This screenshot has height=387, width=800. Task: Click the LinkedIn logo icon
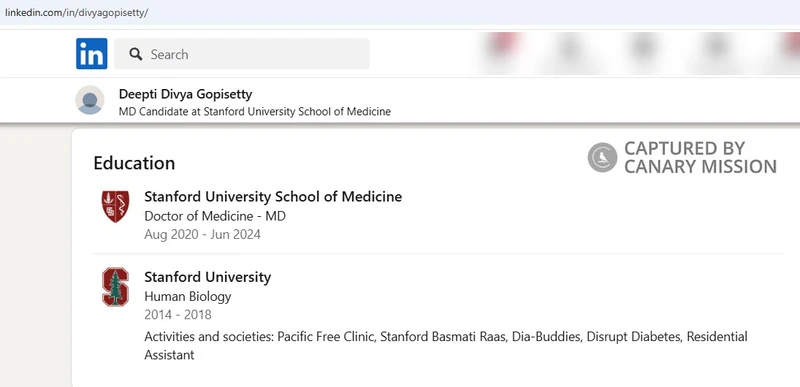click(92, 54)
